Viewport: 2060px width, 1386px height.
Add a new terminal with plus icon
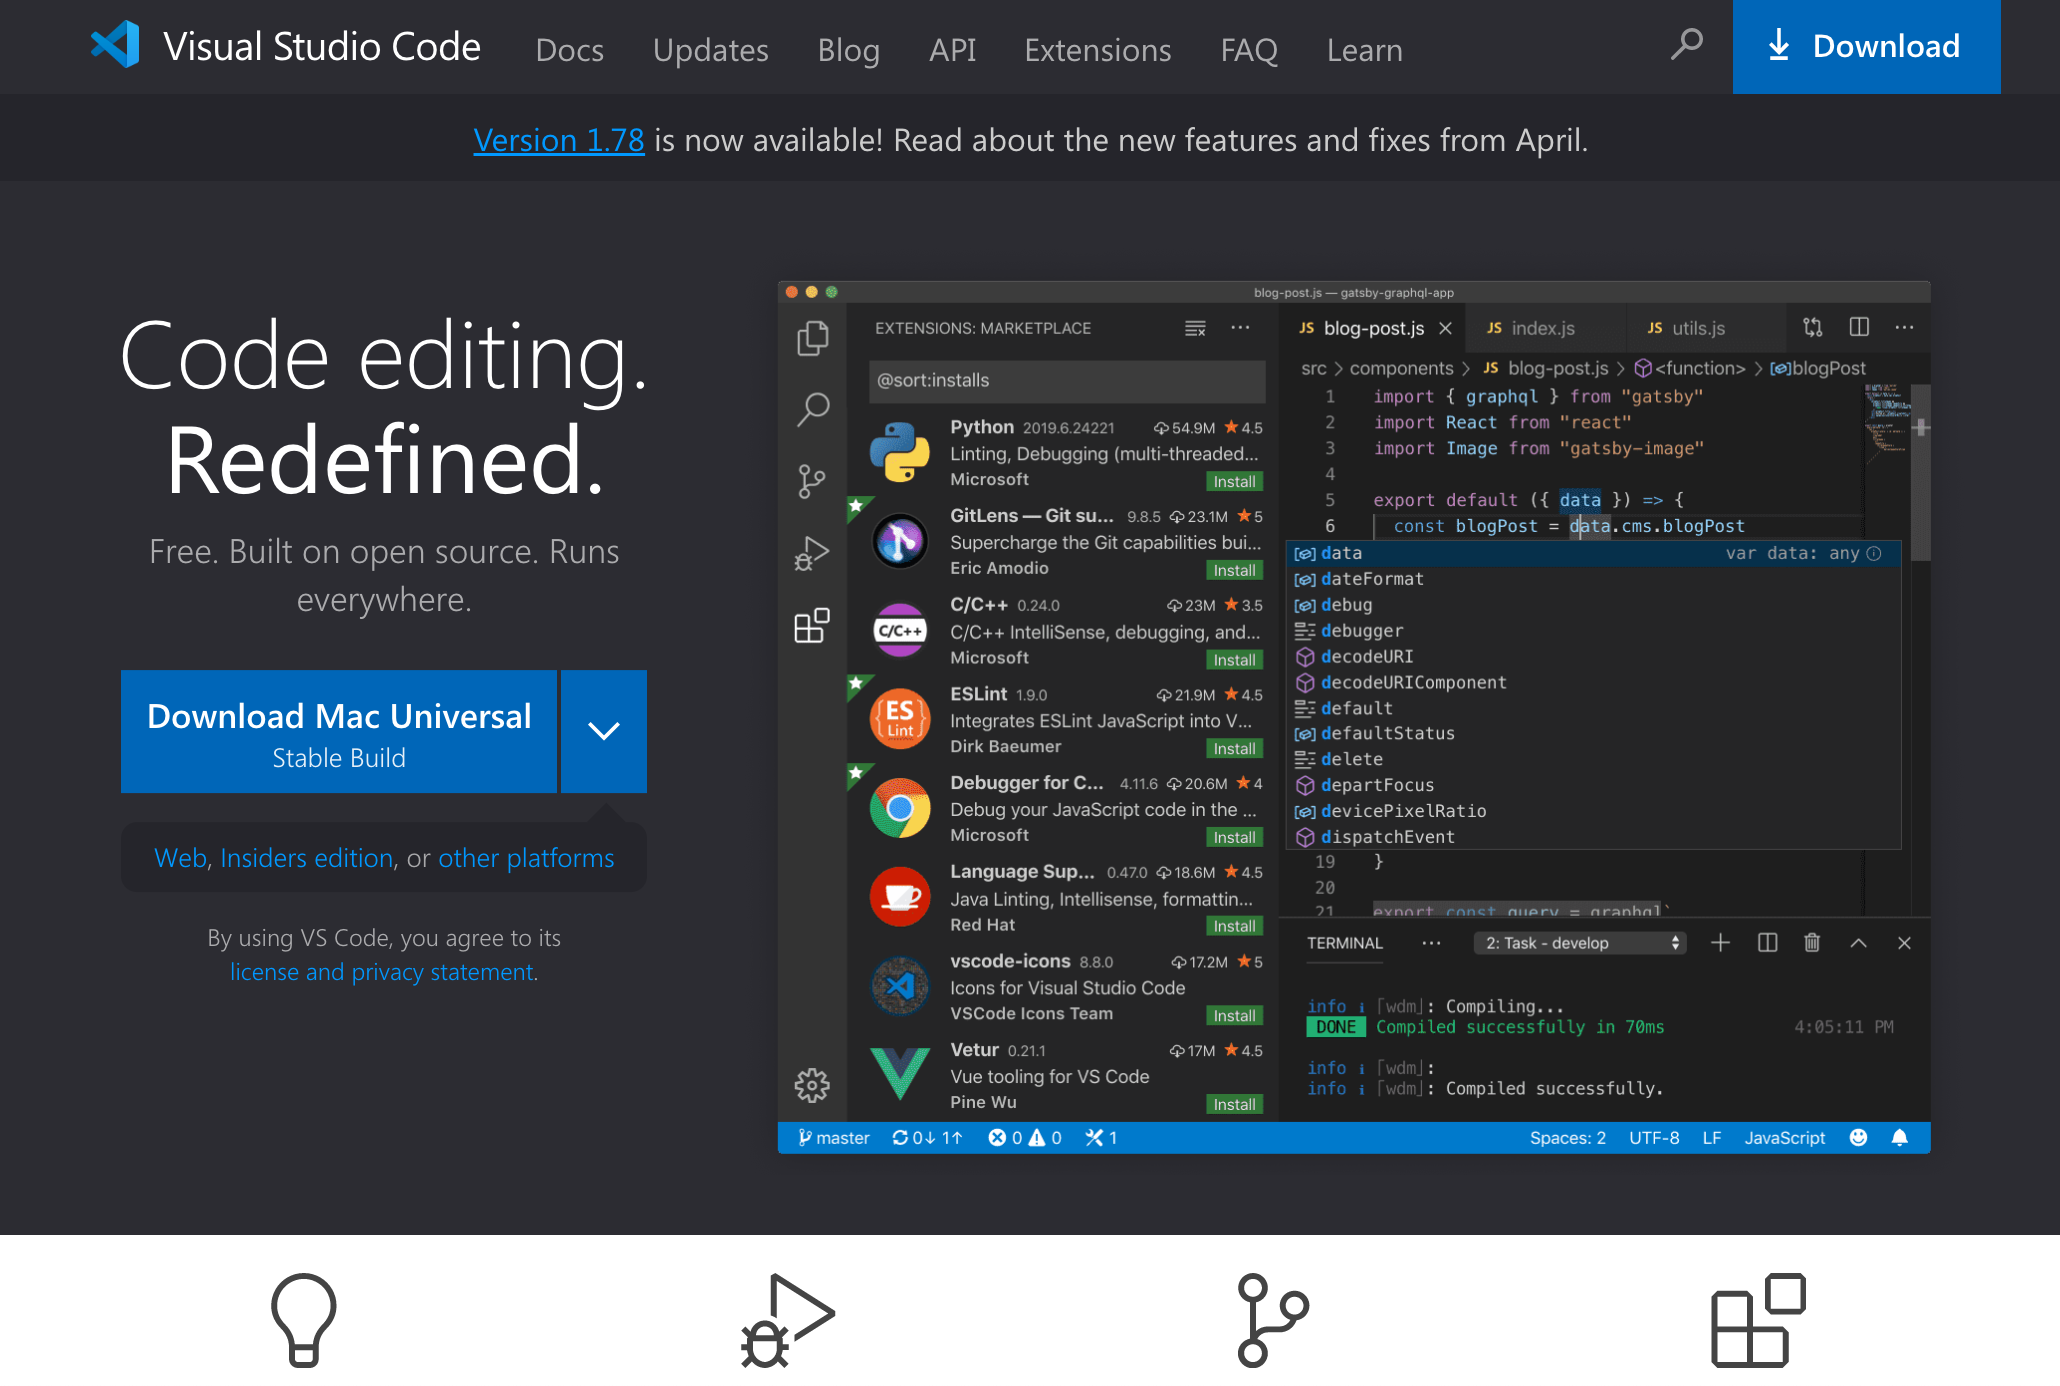(1720, 943)
